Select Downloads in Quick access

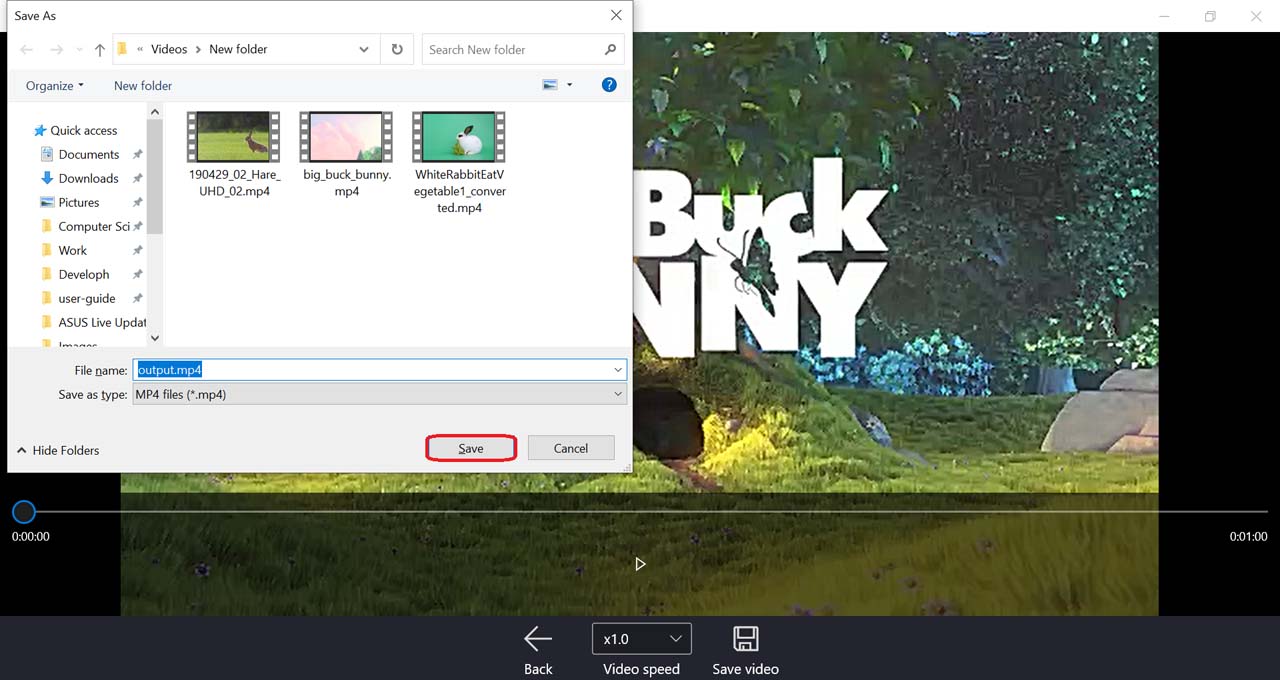[x=88, y=178]
